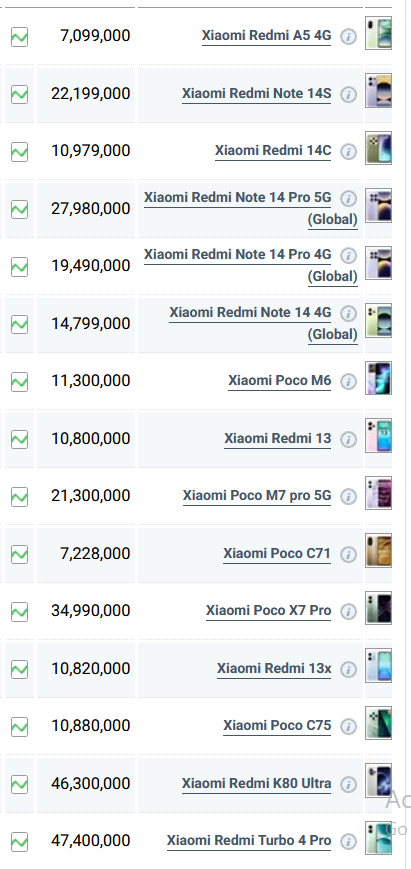Show info for Xiaomi Redmi 14C
Image resolution: width=411 pixels, height=869 pixels.
click(x=348, y=152)
